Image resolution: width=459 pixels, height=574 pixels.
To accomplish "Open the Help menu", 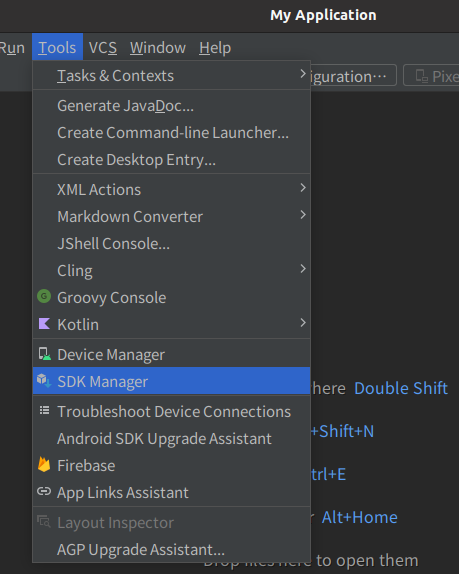I will (215, 48).
